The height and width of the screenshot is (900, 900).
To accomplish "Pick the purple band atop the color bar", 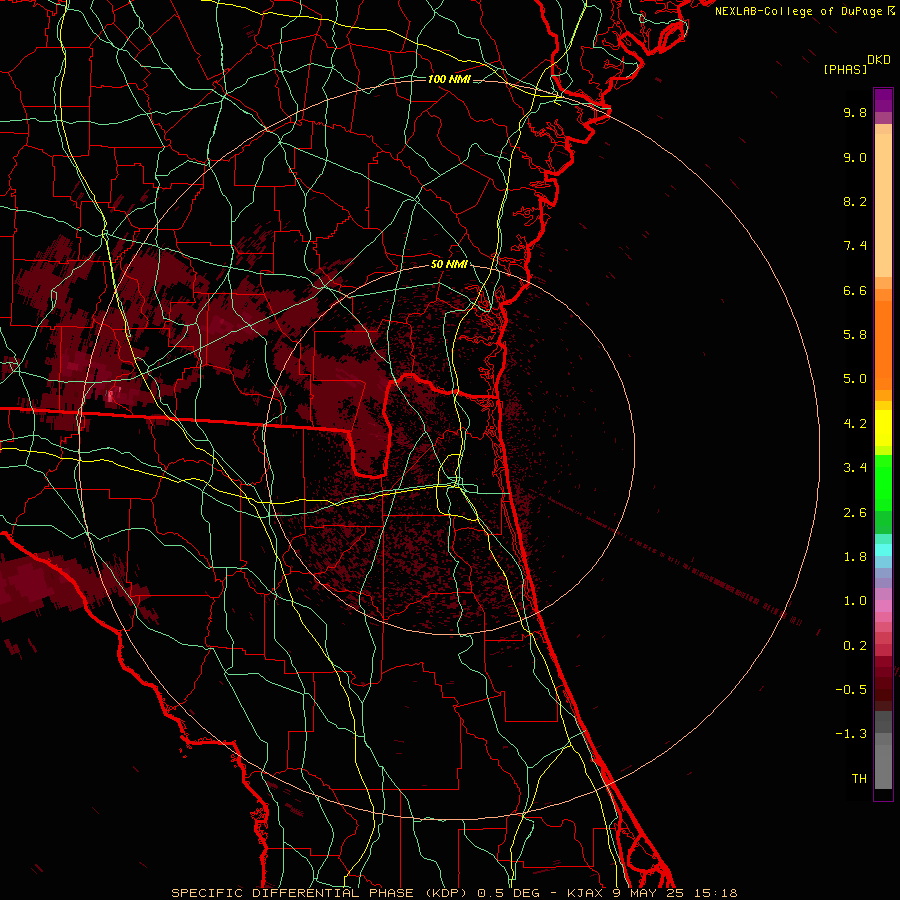I will click(x=883, y=100).
